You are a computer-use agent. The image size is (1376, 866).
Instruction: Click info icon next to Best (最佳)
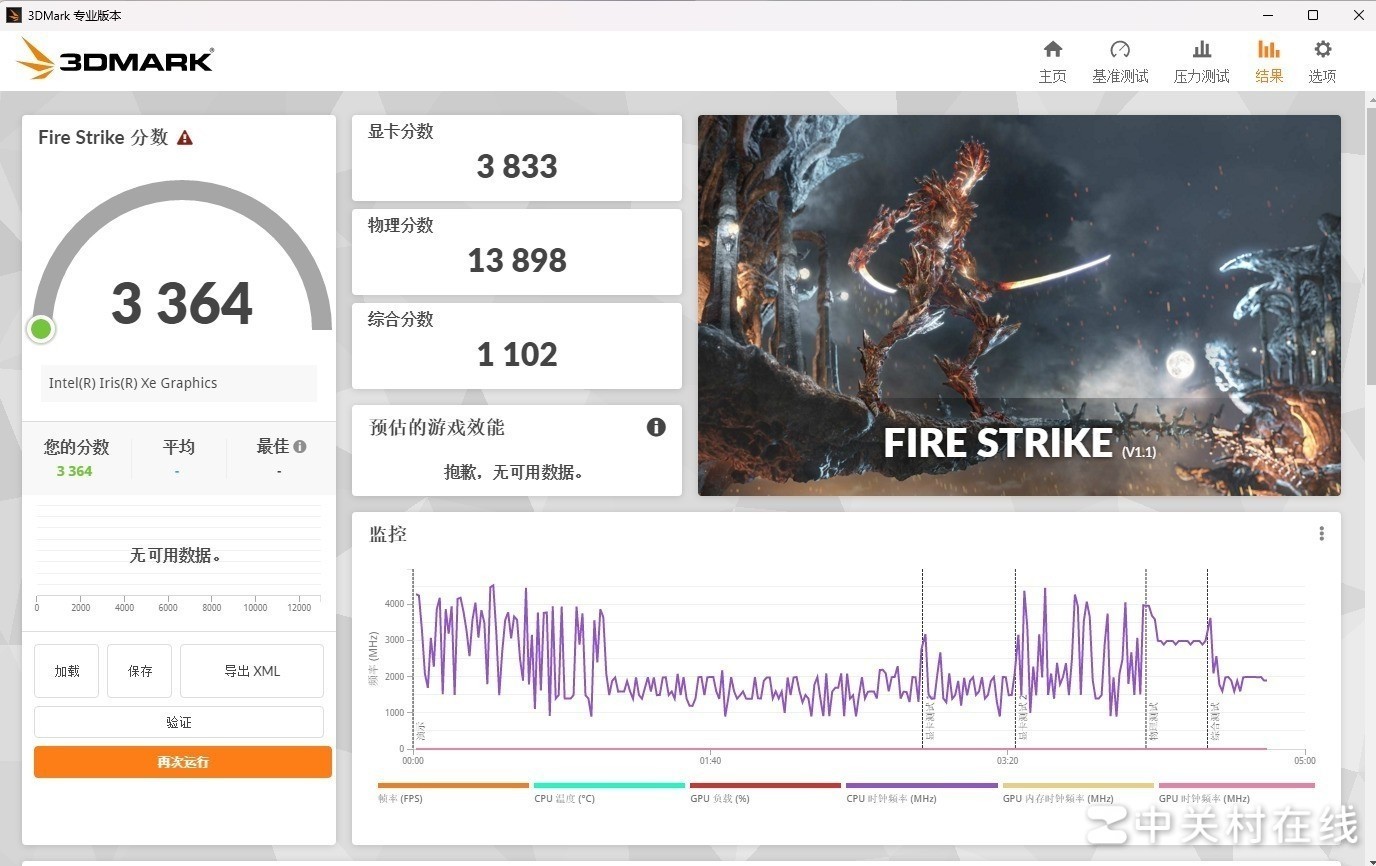tap(300, 447)
